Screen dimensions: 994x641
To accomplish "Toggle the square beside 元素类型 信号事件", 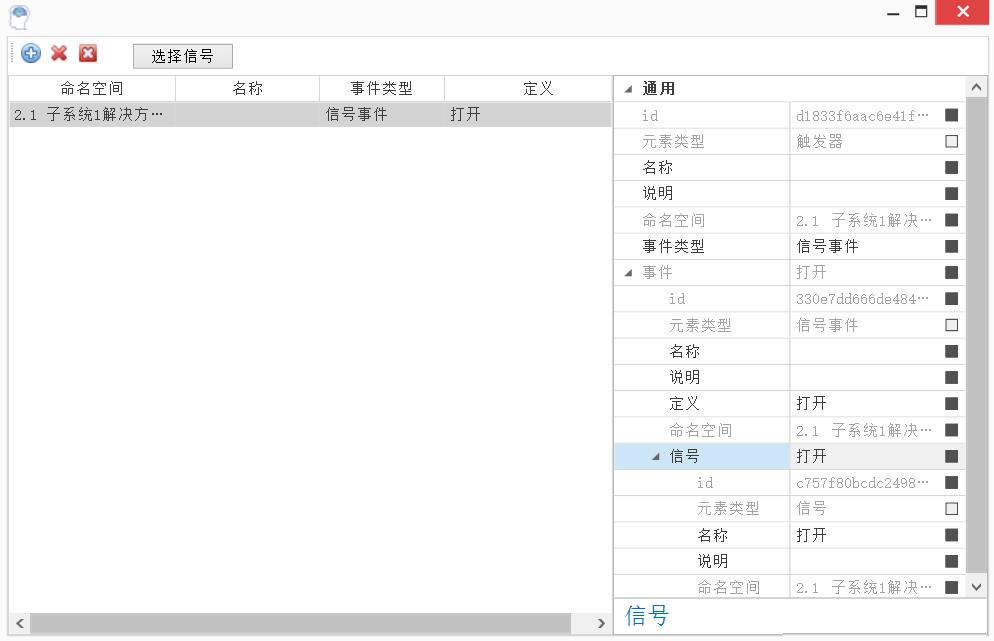I will click(x=952, y=325).
